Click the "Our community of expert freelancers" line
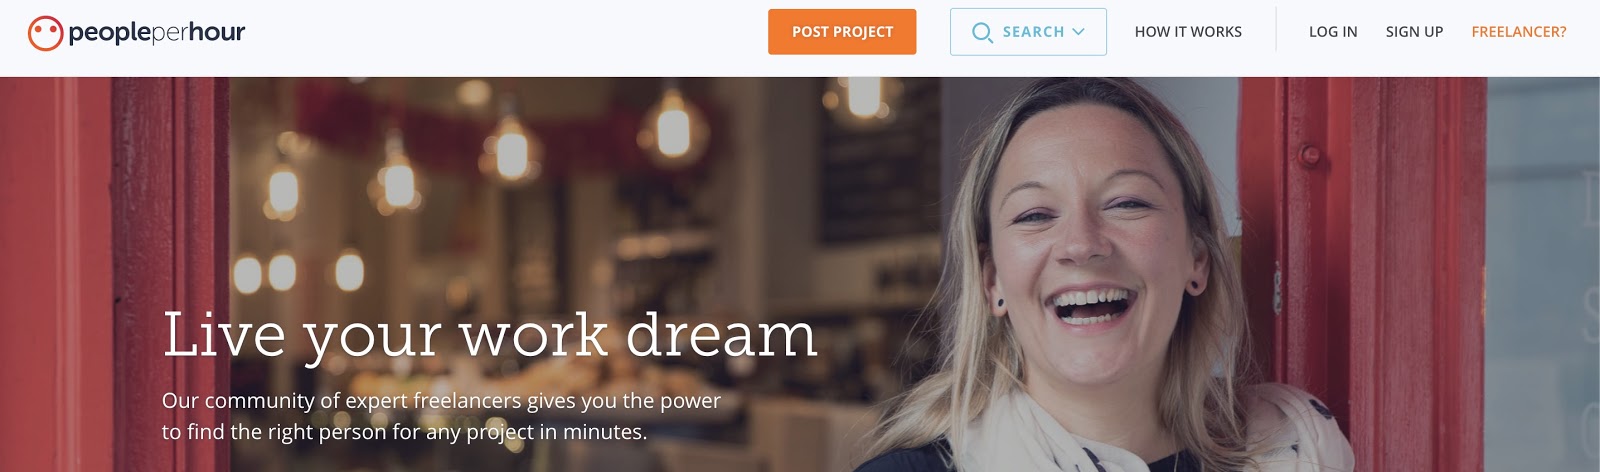This screenshot has width=1600, height=472. point(441,401)
